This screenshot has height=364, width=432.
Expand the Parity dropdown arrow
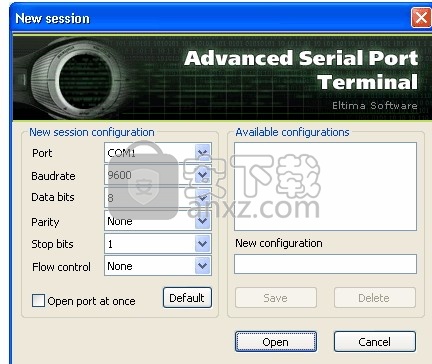(x=203, y=221)
